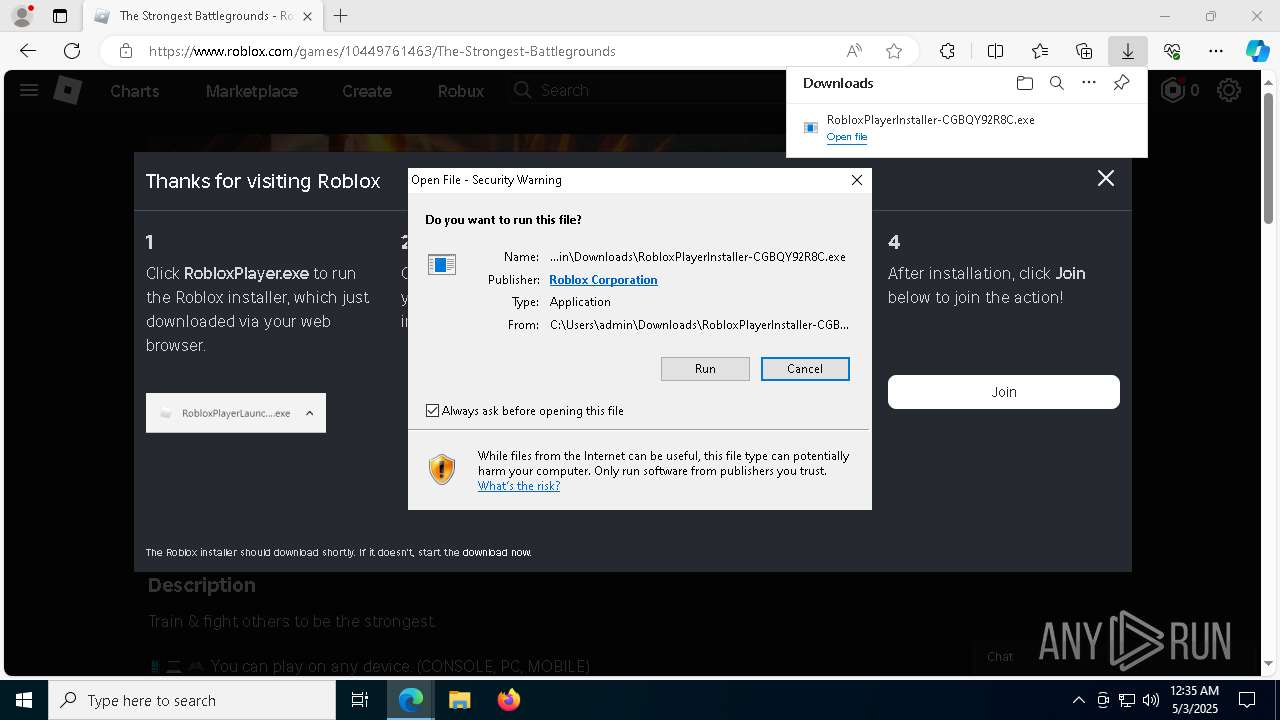
Task: Open File Explorer from the taskbar
Action: pos(459,700)
